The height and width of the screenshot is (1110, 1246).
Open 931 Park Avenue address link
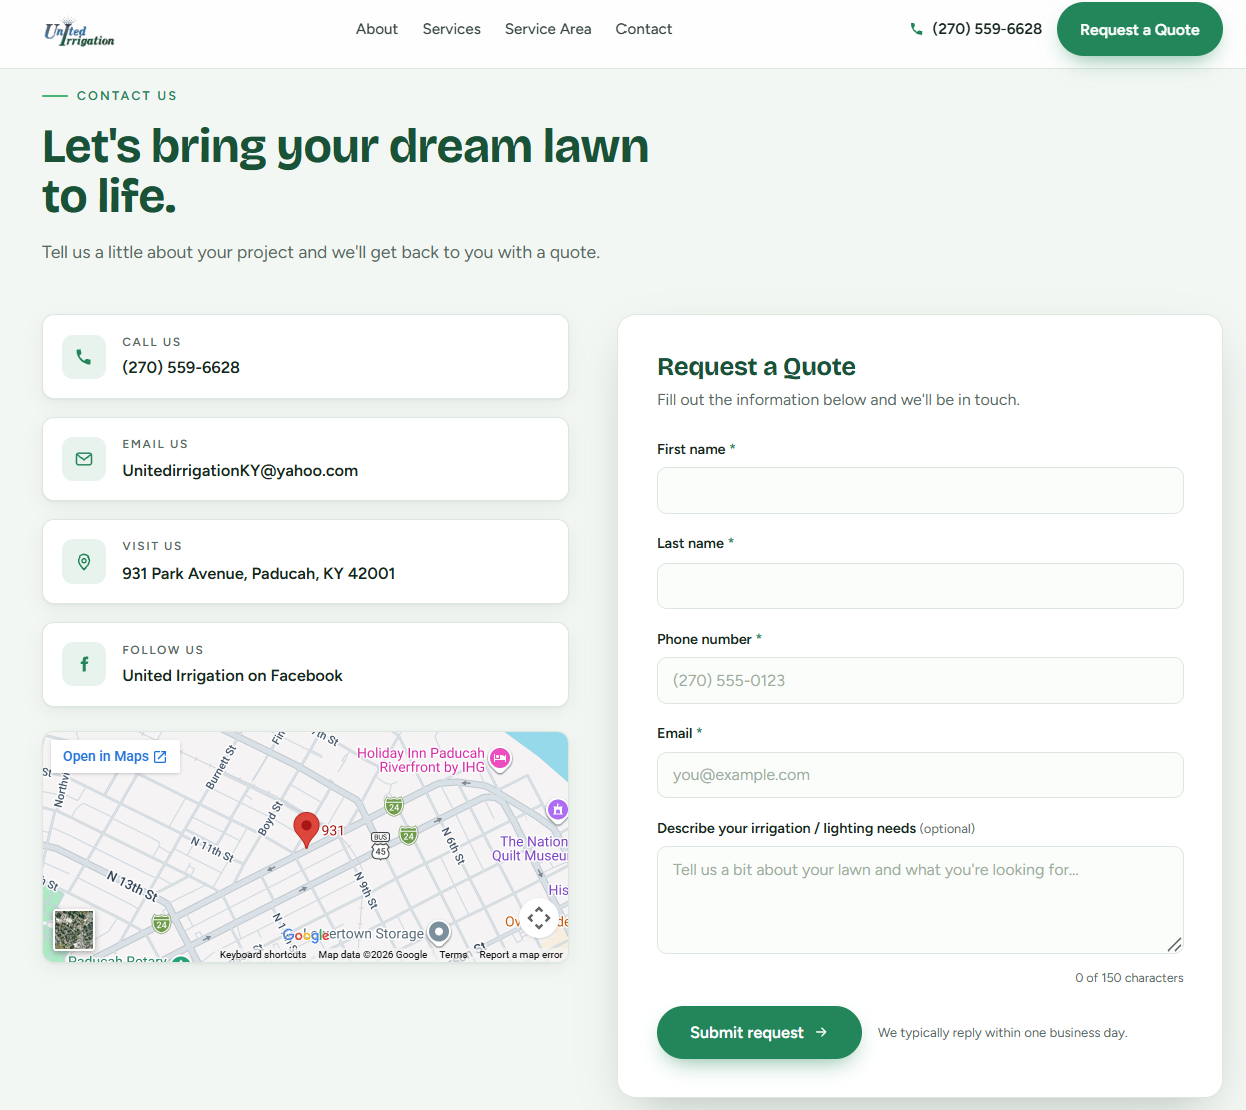(259, 573)
